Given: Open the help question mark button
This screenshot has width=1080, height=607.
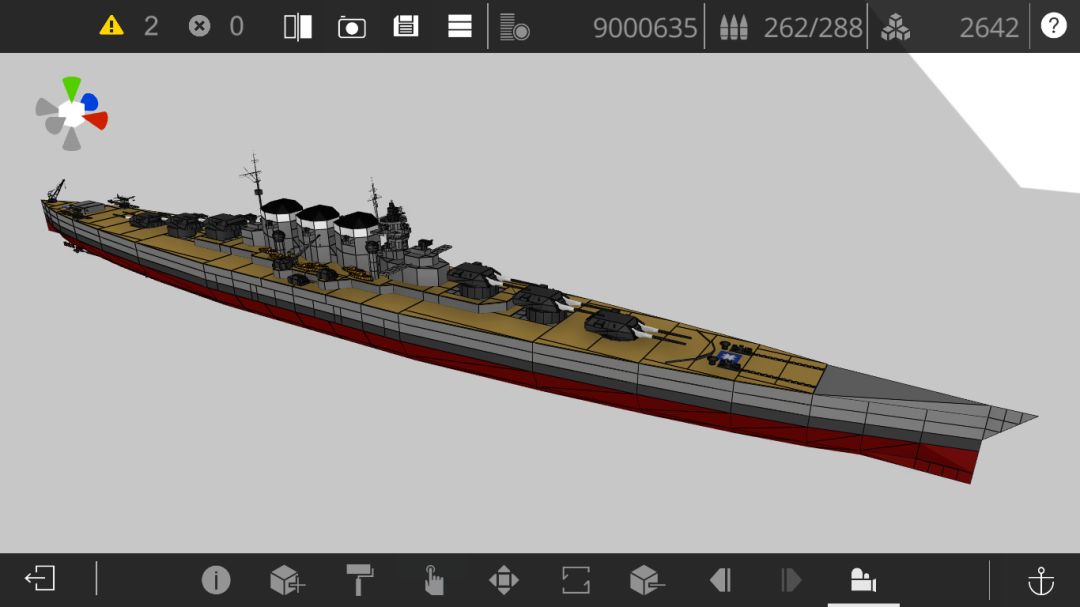Looking at the screenshot, I should tap(1053, 26).
